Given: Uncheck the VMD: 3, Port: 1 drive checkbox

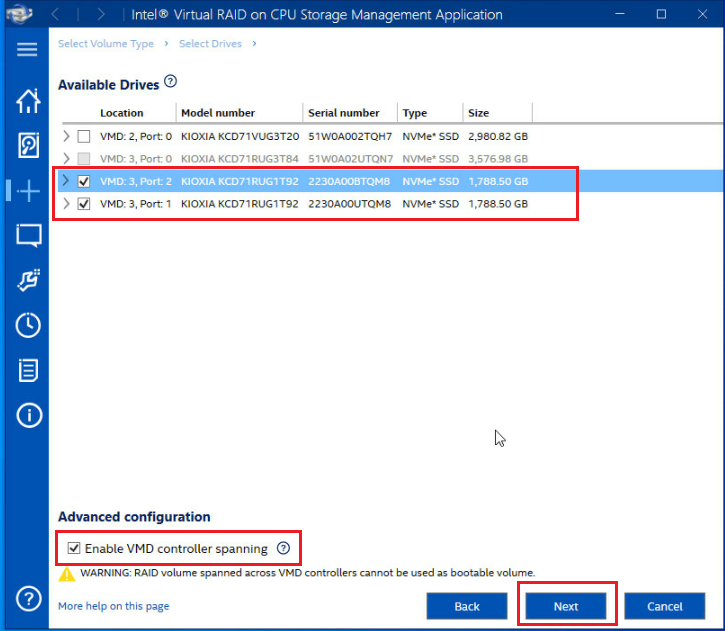Looking at the screenshot, I should (84, 203).
